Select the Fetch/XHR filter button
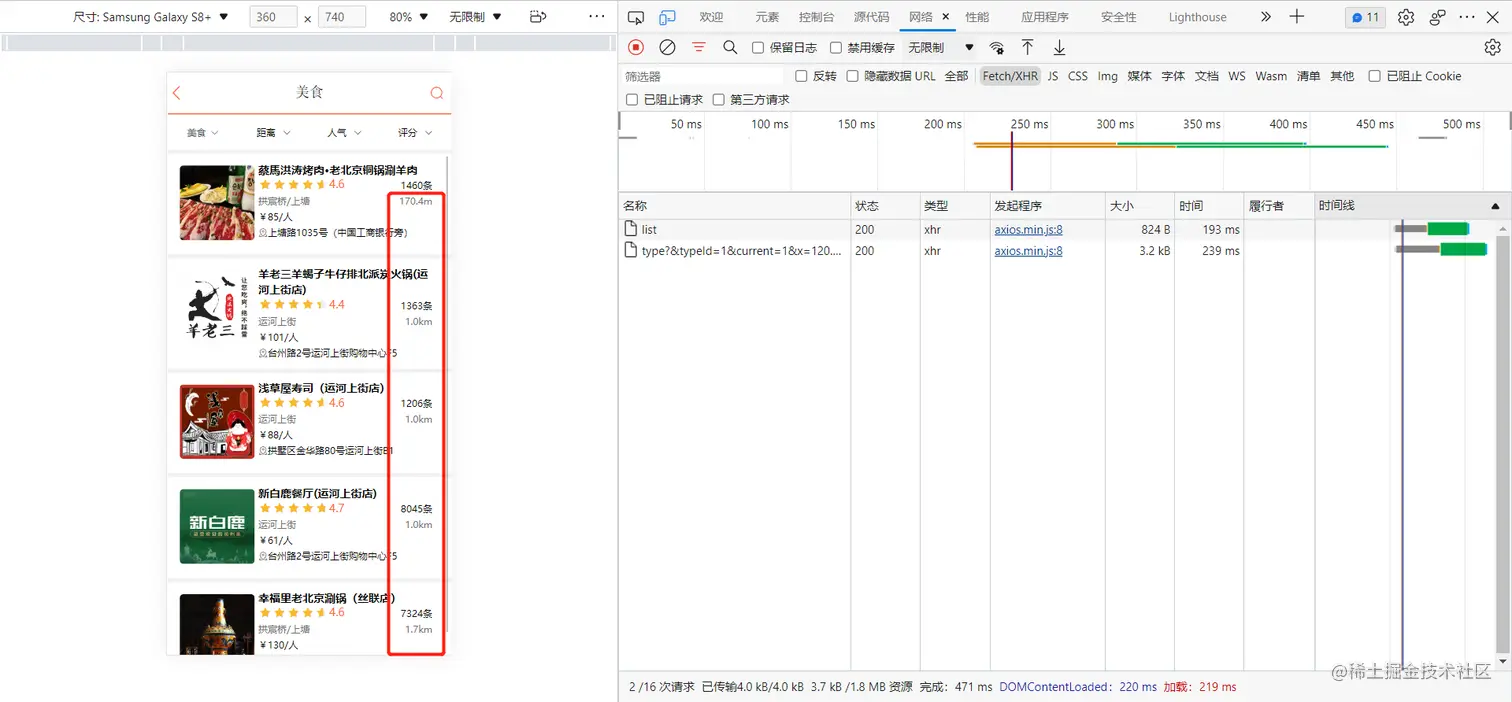 click(x=1010, y=76)
